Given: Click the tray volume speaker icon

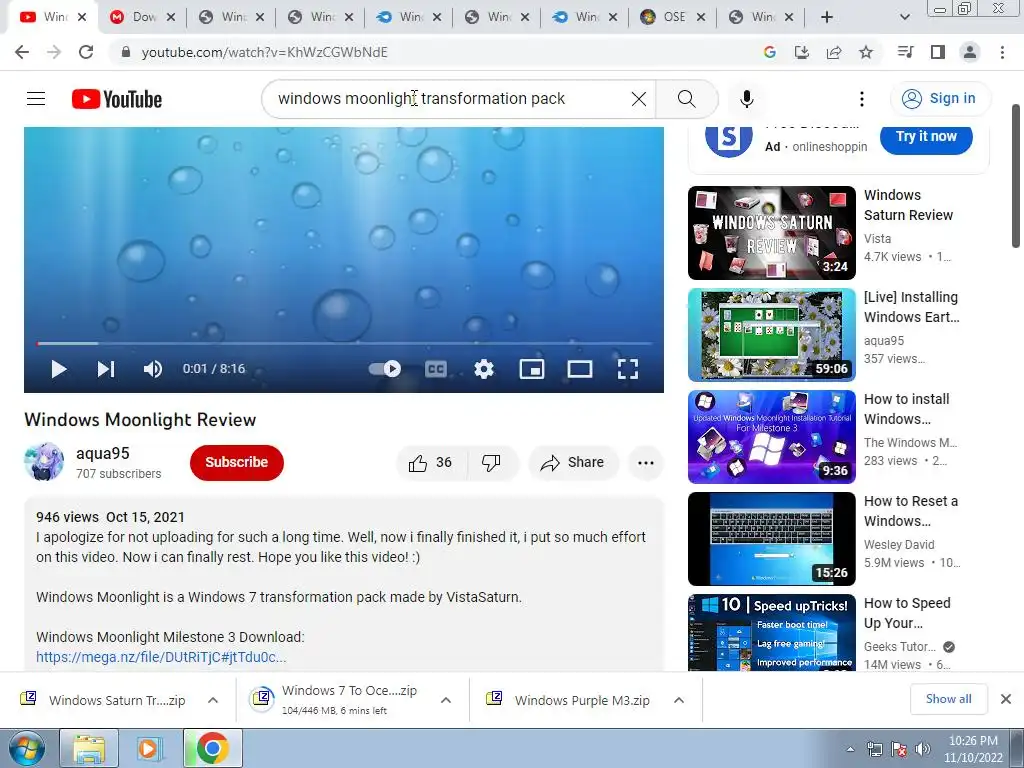Looking at the screenshot, I should click(923, 749).
